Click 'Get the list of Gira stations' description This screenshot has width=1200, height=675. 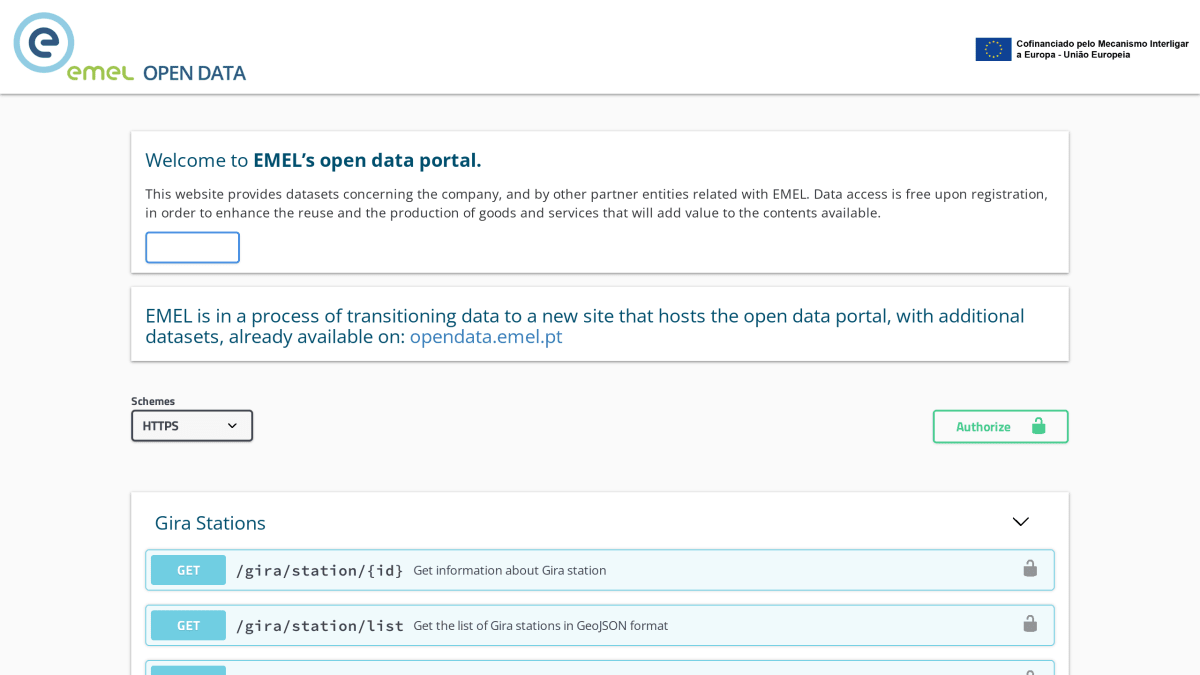pos(541,625)
